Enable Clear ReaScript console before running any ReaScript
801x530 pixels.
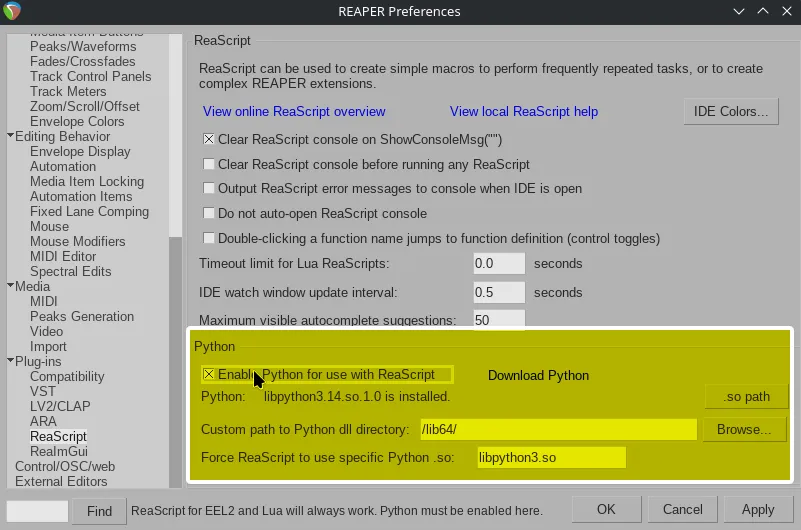pos(208,164)
